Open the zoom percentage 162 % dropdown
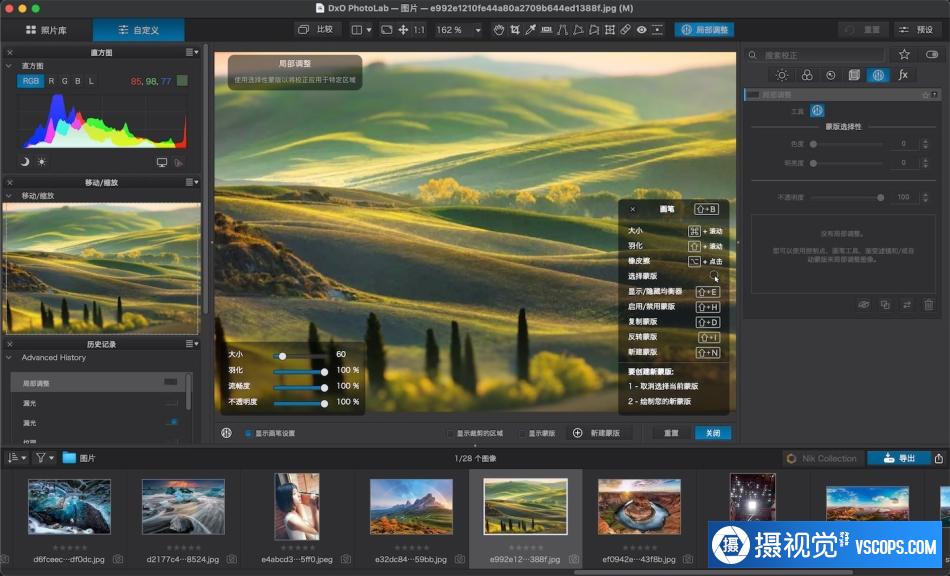This screenshot has height=576, width=950. [459, 30]
